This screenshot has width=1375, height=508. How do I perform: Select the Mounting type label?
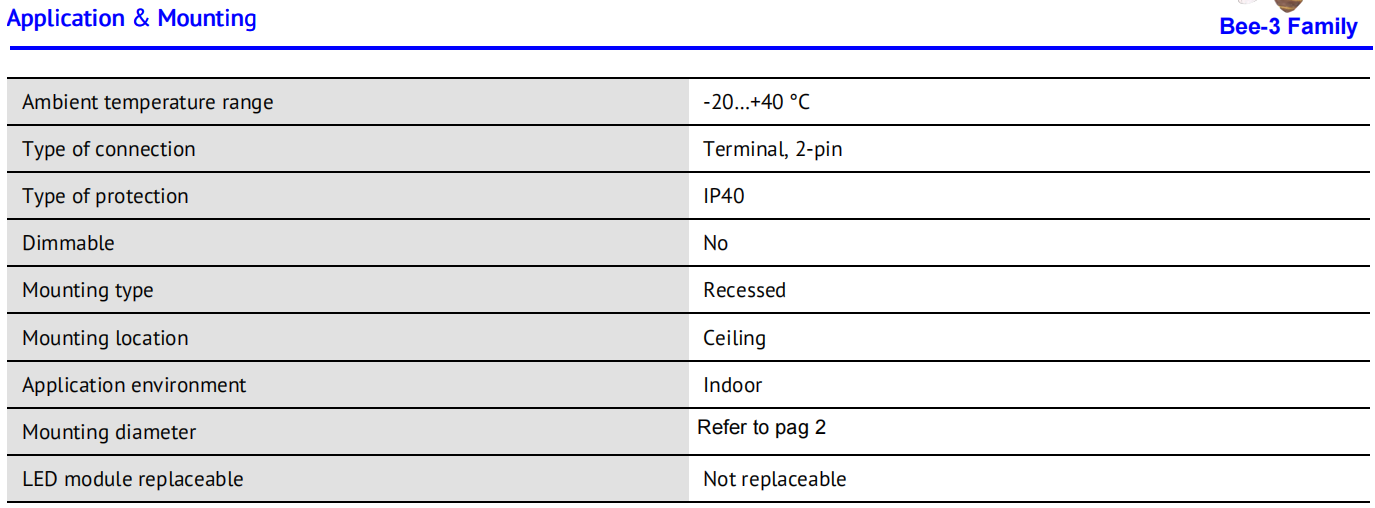[x=88, y=290]
